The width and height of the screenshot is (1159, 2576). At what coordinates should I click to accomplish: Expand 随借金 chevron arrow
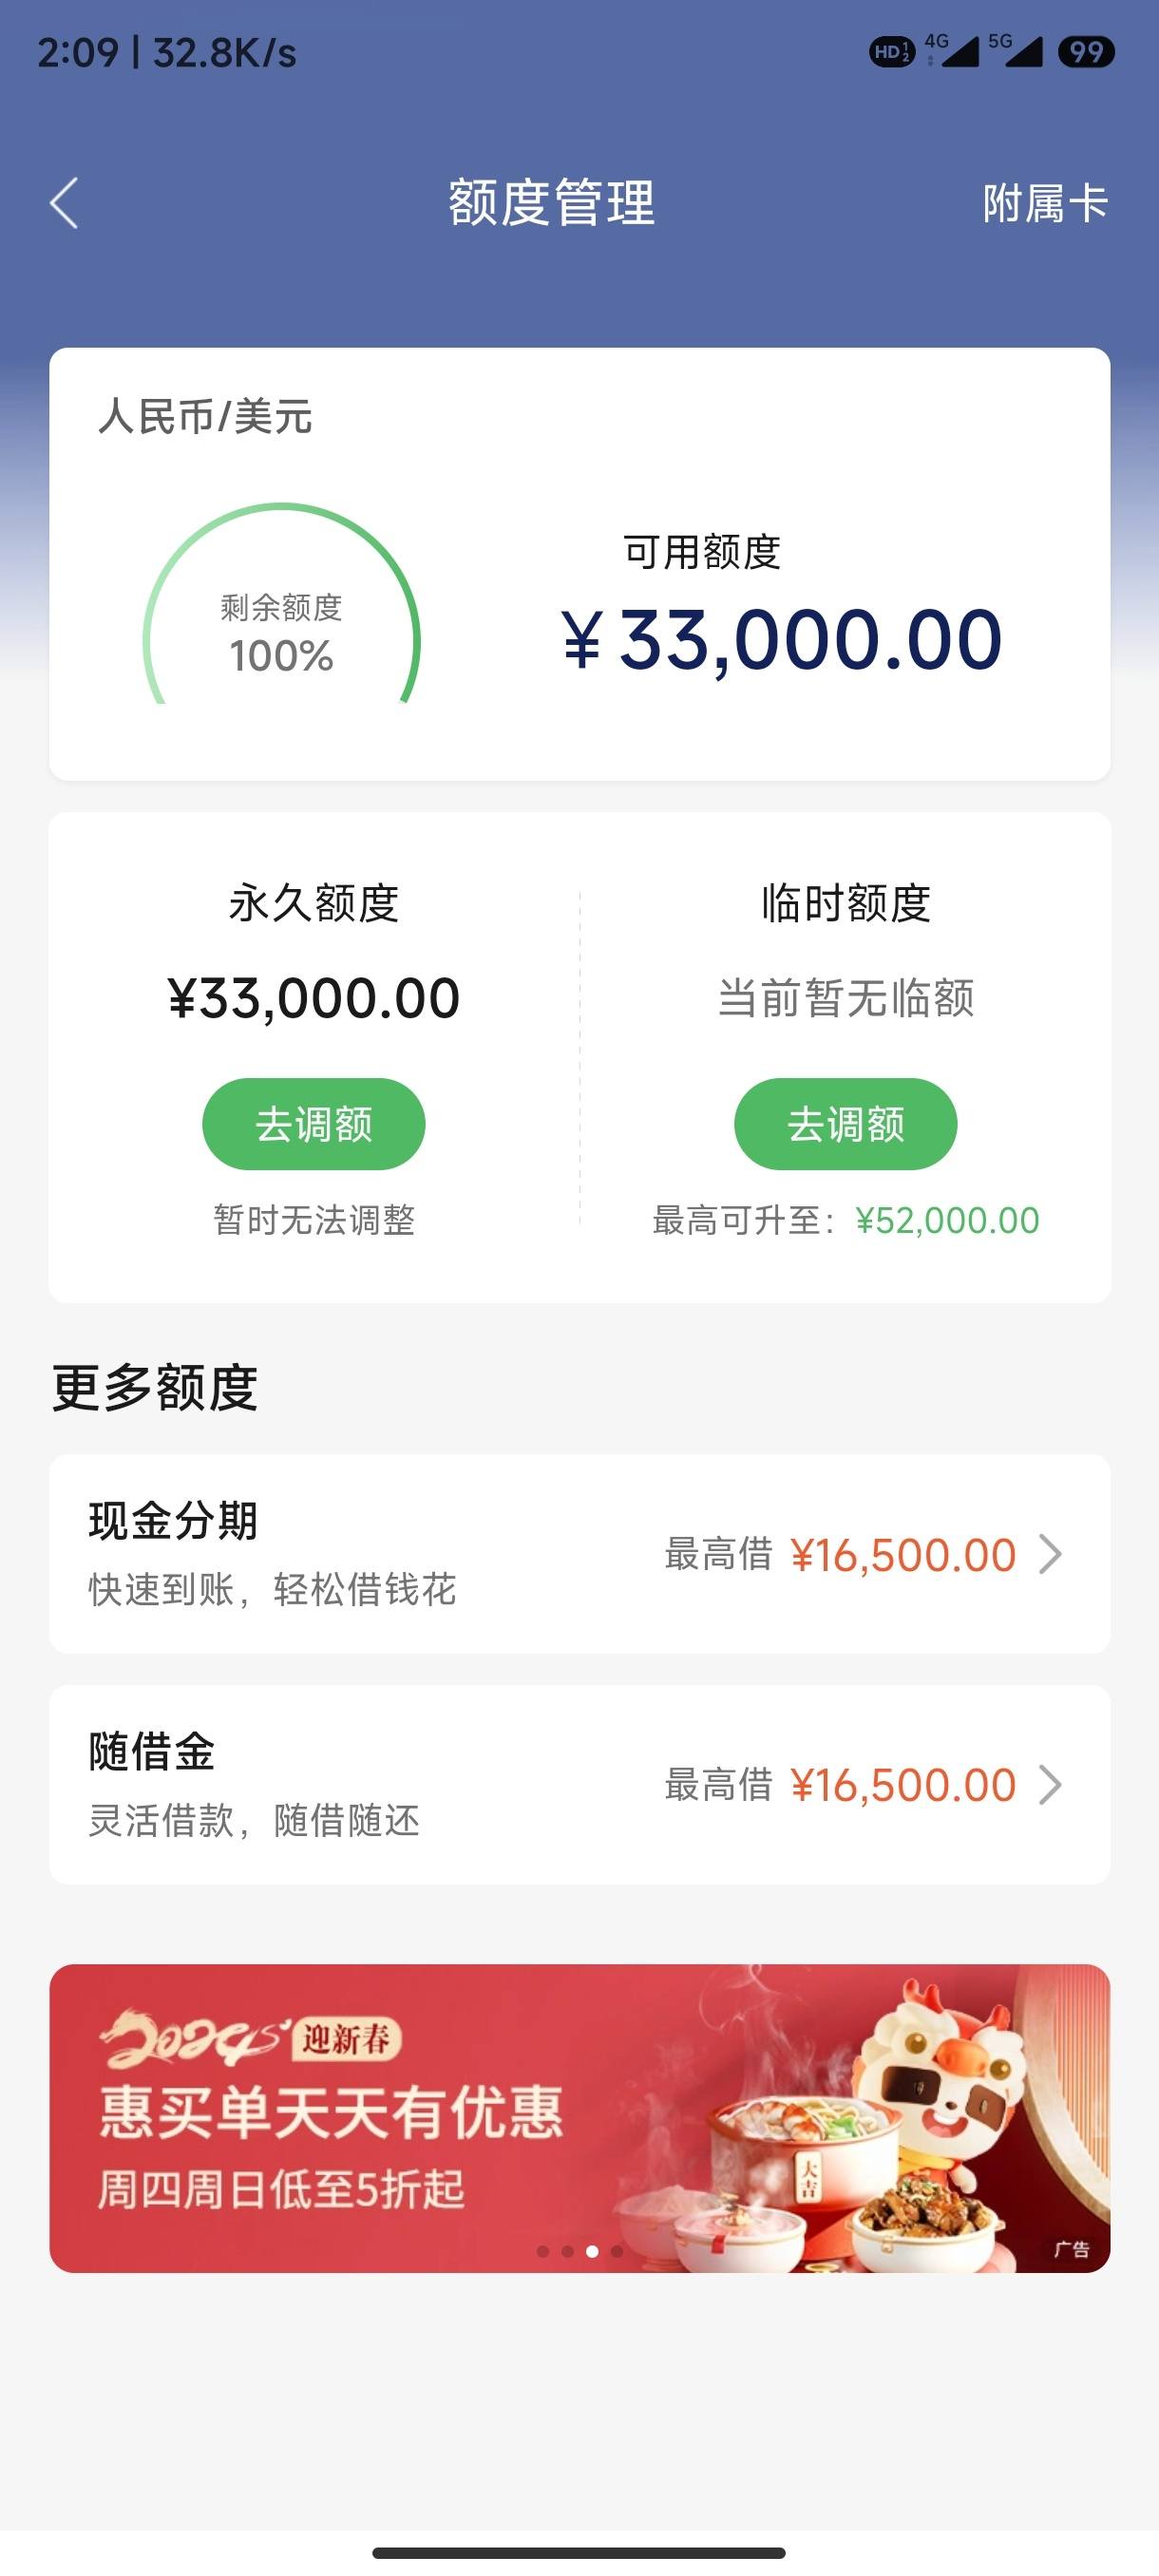tap(1049, 1785)
